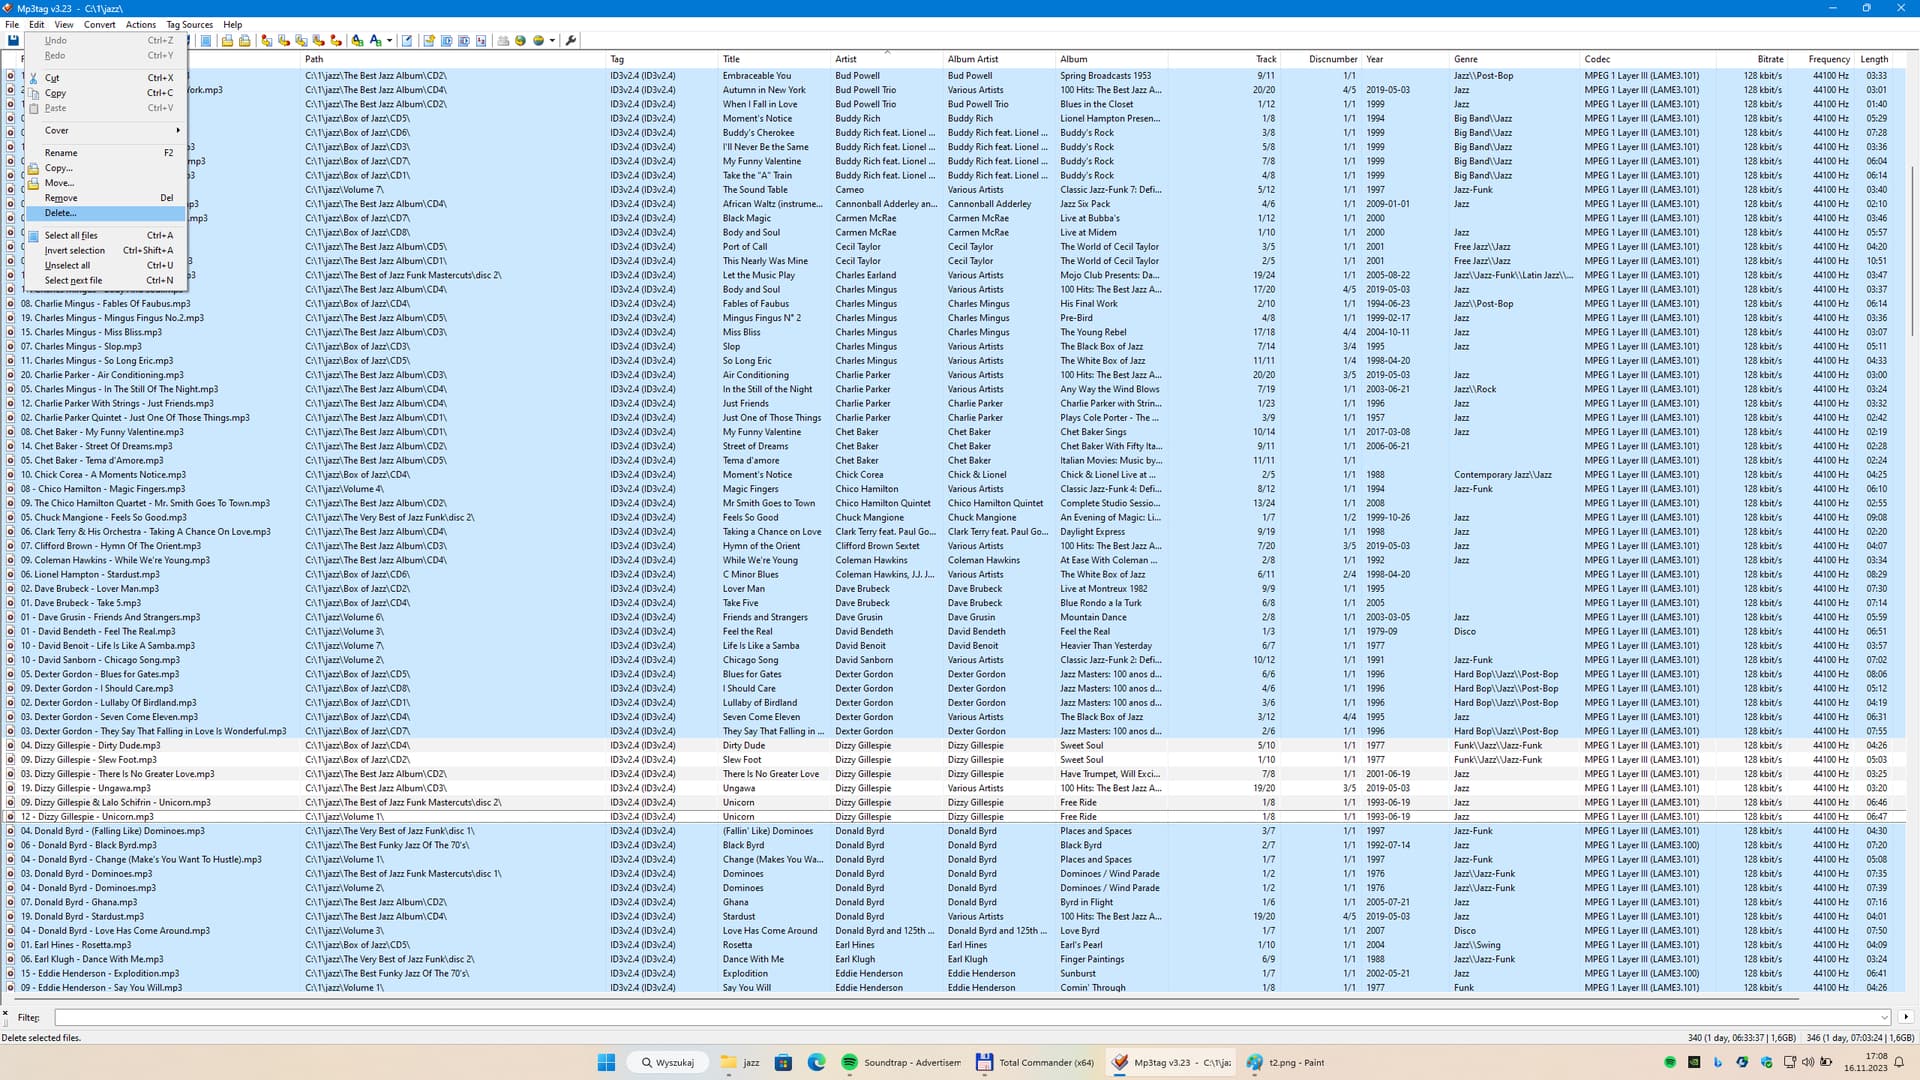Image resolution: width=1920 pixels, height=1080 pixels.
Task: Open Microsoft Store from the taskbar
Action: (784, 1062)
